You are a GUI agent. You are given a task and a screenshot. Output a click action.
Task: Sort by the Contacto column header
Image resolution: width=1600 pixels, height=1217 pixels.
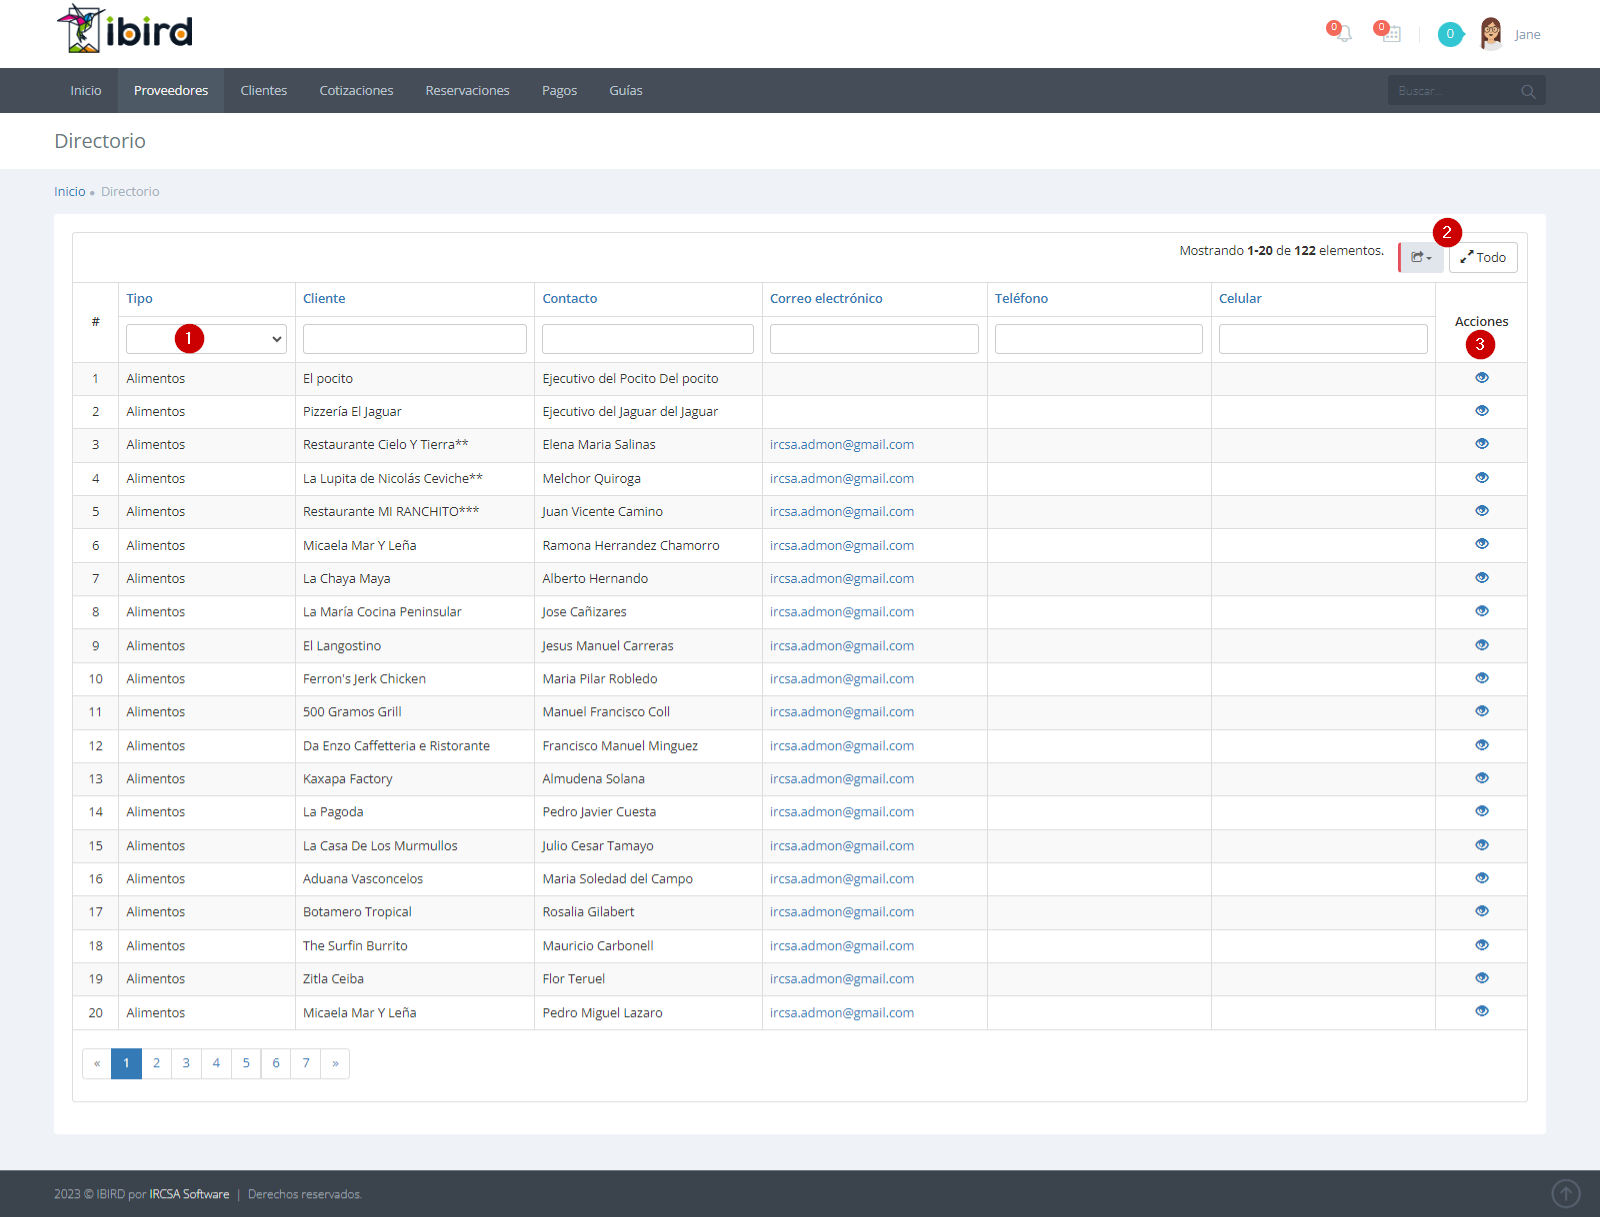pyautogui.click(x=570, y=299)
